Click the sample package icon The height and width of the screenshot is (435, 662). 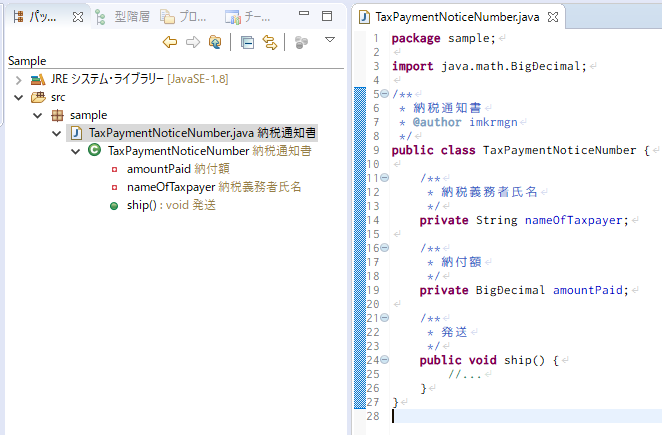(x=57, y=115)
